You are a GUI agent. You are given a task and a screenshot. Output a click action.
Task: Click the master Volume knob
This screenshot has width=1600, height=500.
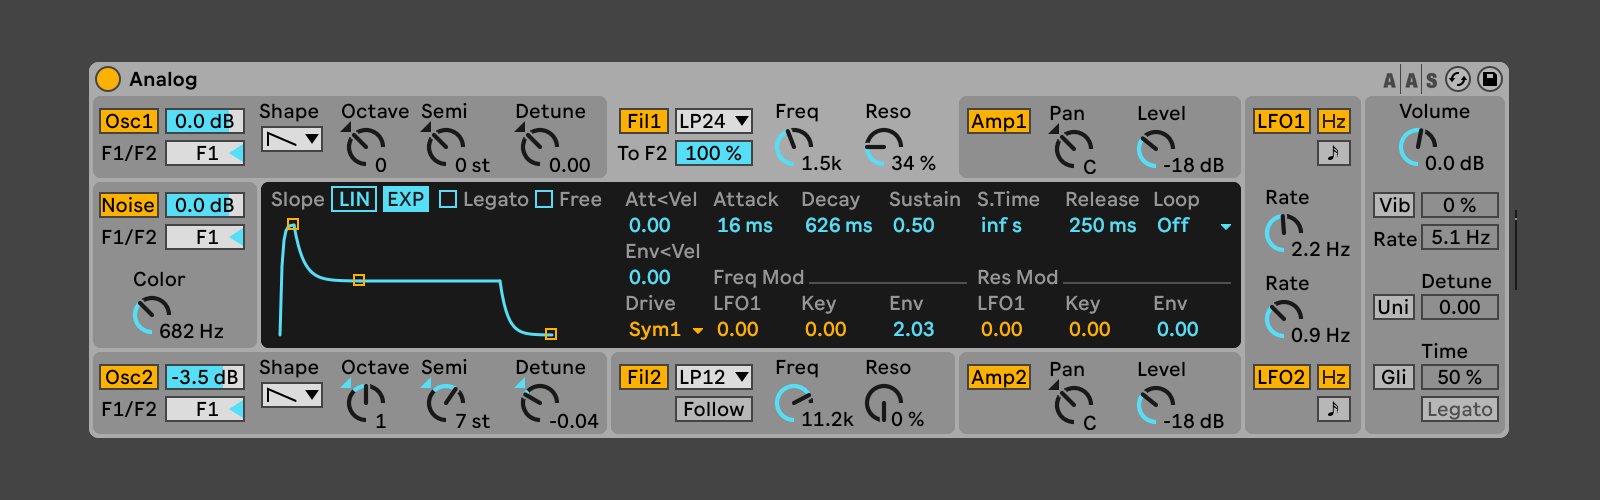click(1417, 147)
